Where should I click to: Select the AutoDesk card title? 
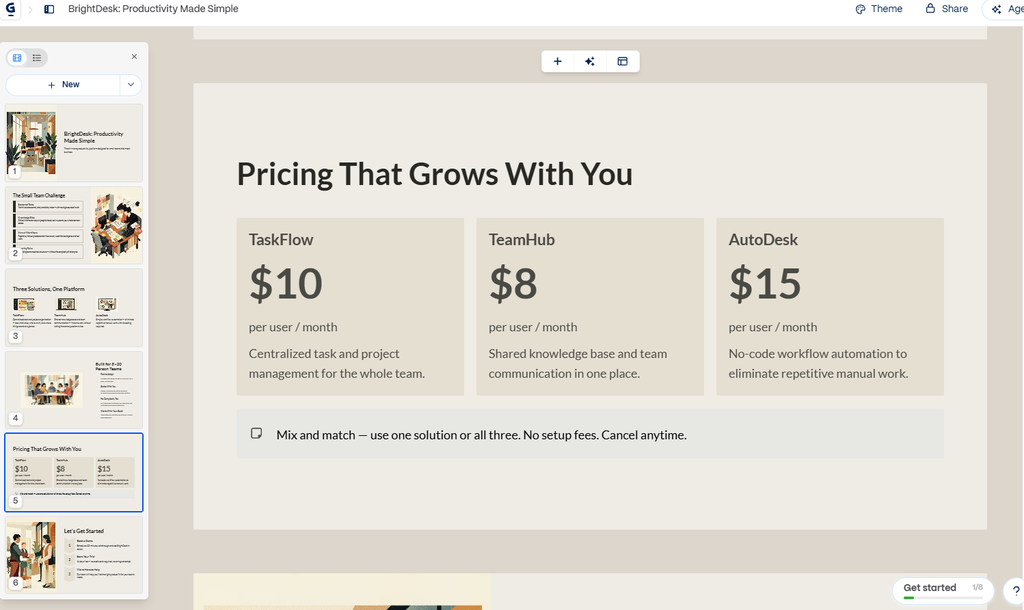pyautogui.click(x=763, y=240)
